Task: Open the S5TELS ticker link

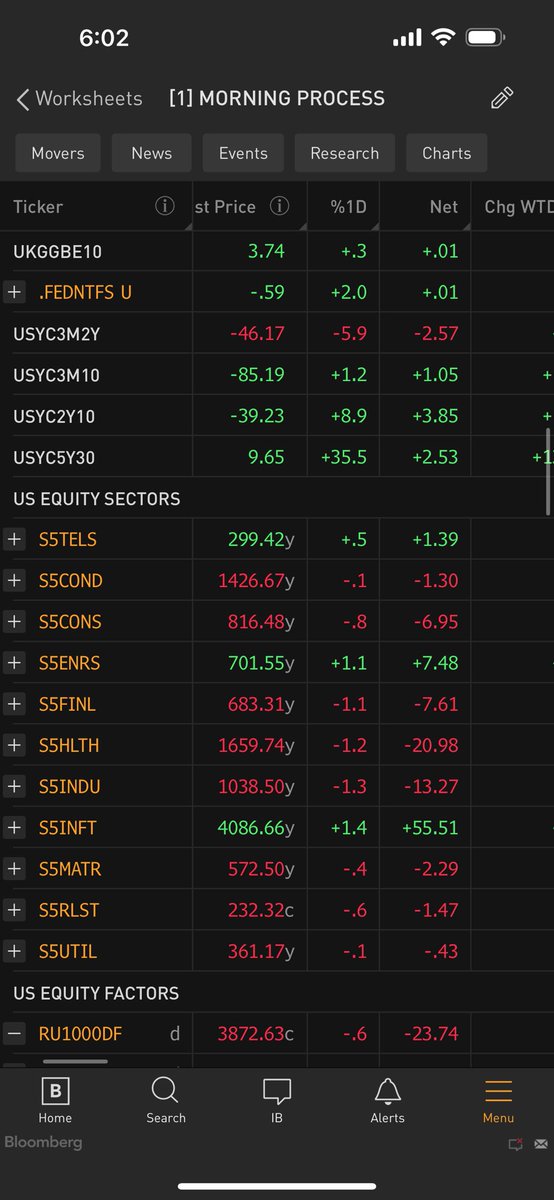Action: click(x=68, y=539)
